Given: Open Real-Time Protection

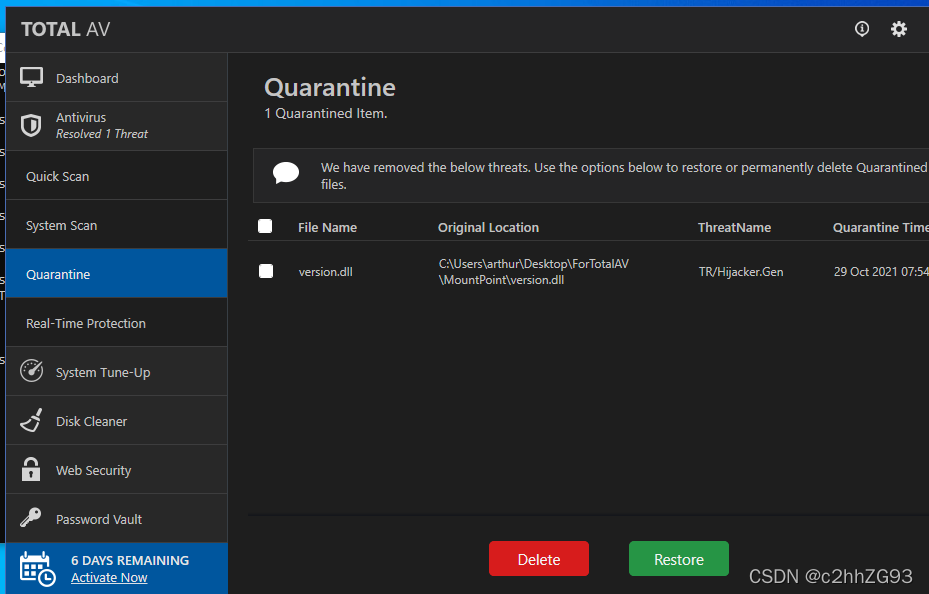Looking at the screenshot, I should [117, 323].
